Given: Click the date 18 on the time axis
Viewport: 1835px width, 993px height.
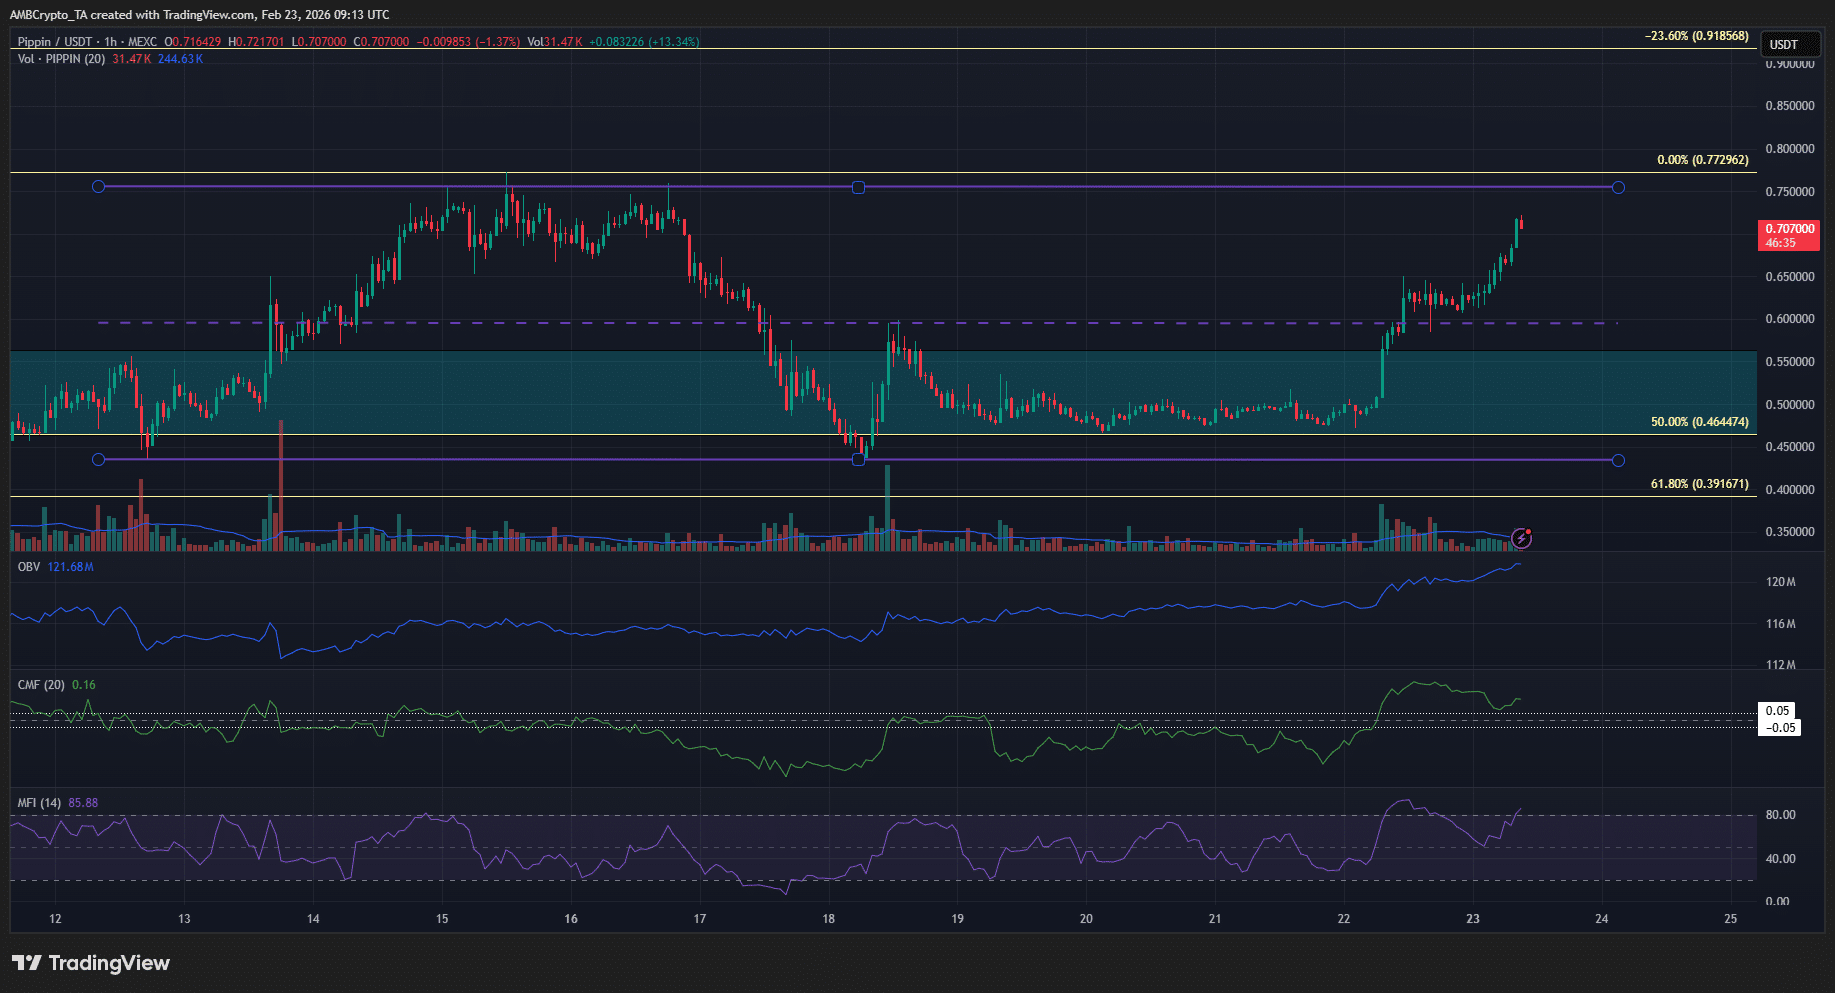Looking at the screenshot, I should click(x=829, y=918).
